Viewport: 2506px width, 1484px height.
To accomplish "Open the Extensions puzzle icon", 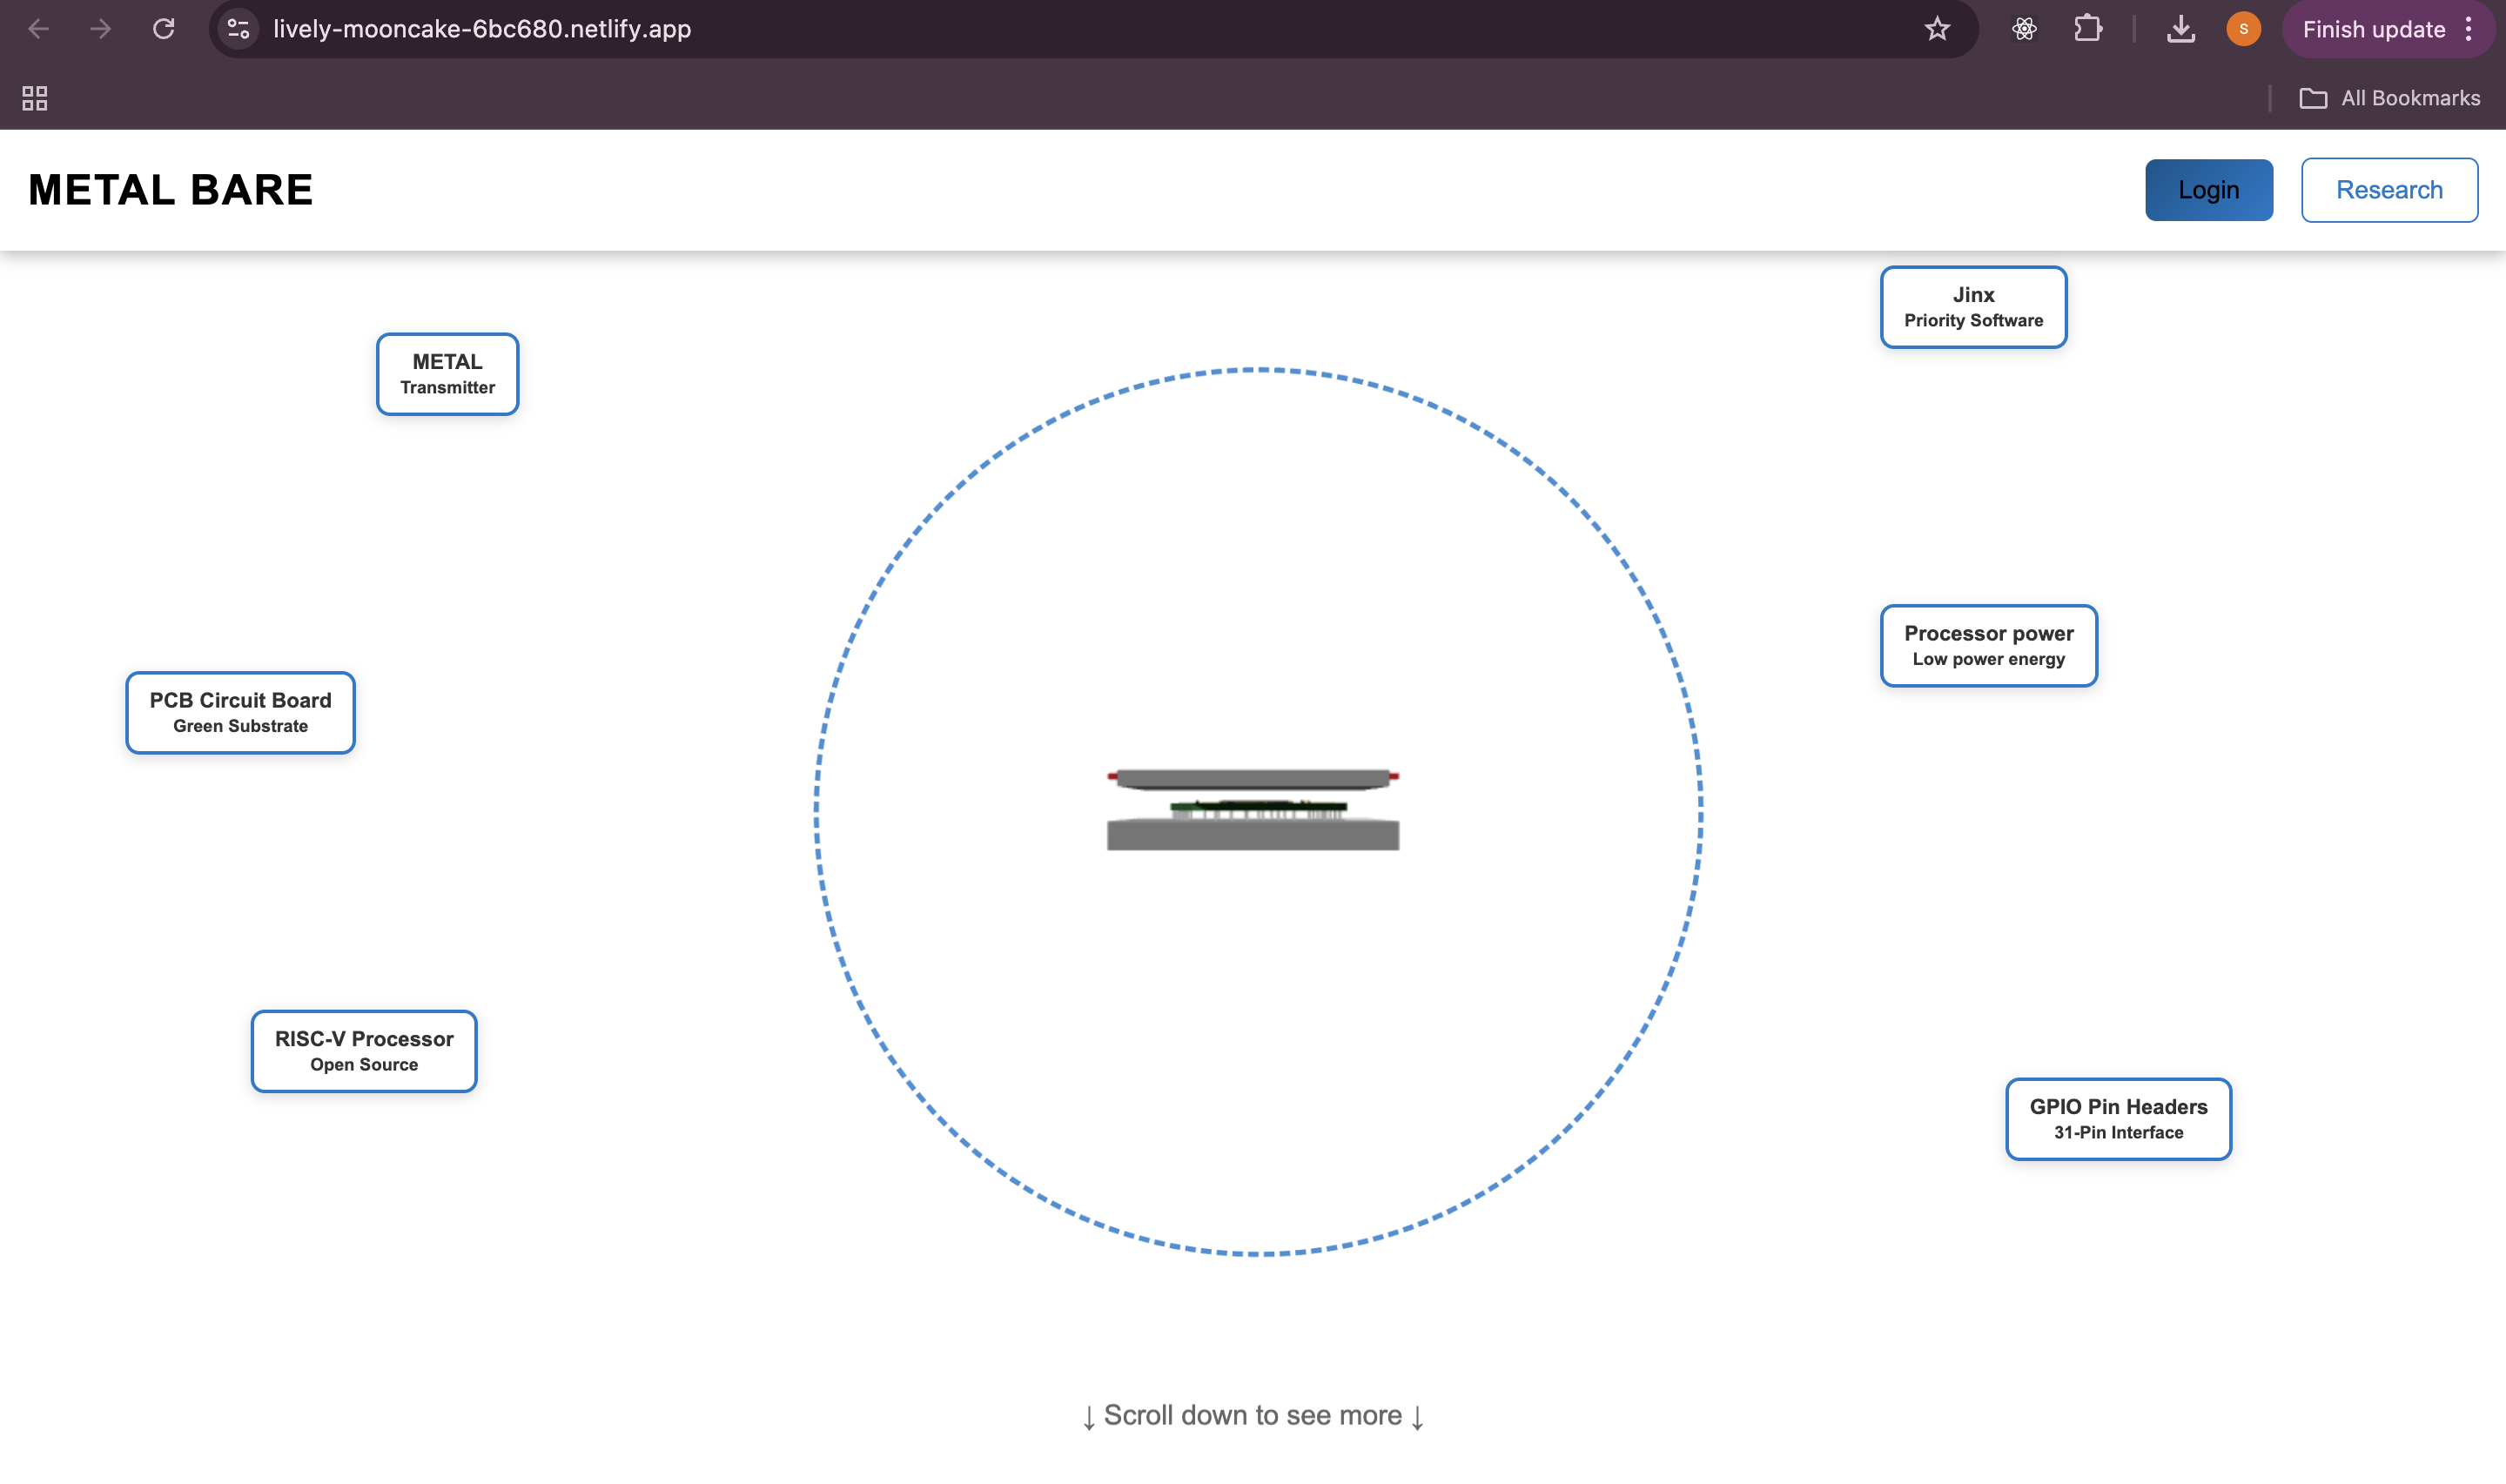I will pos(2088,29).
